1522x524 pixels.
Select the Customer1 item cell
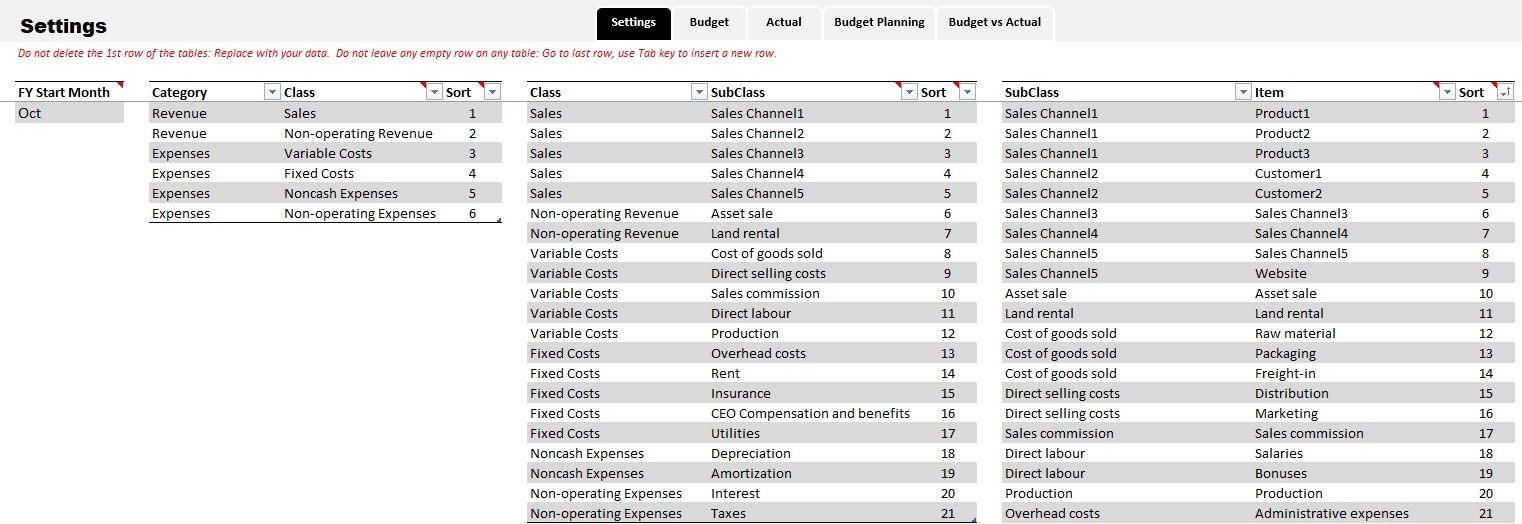[1354, 173]
